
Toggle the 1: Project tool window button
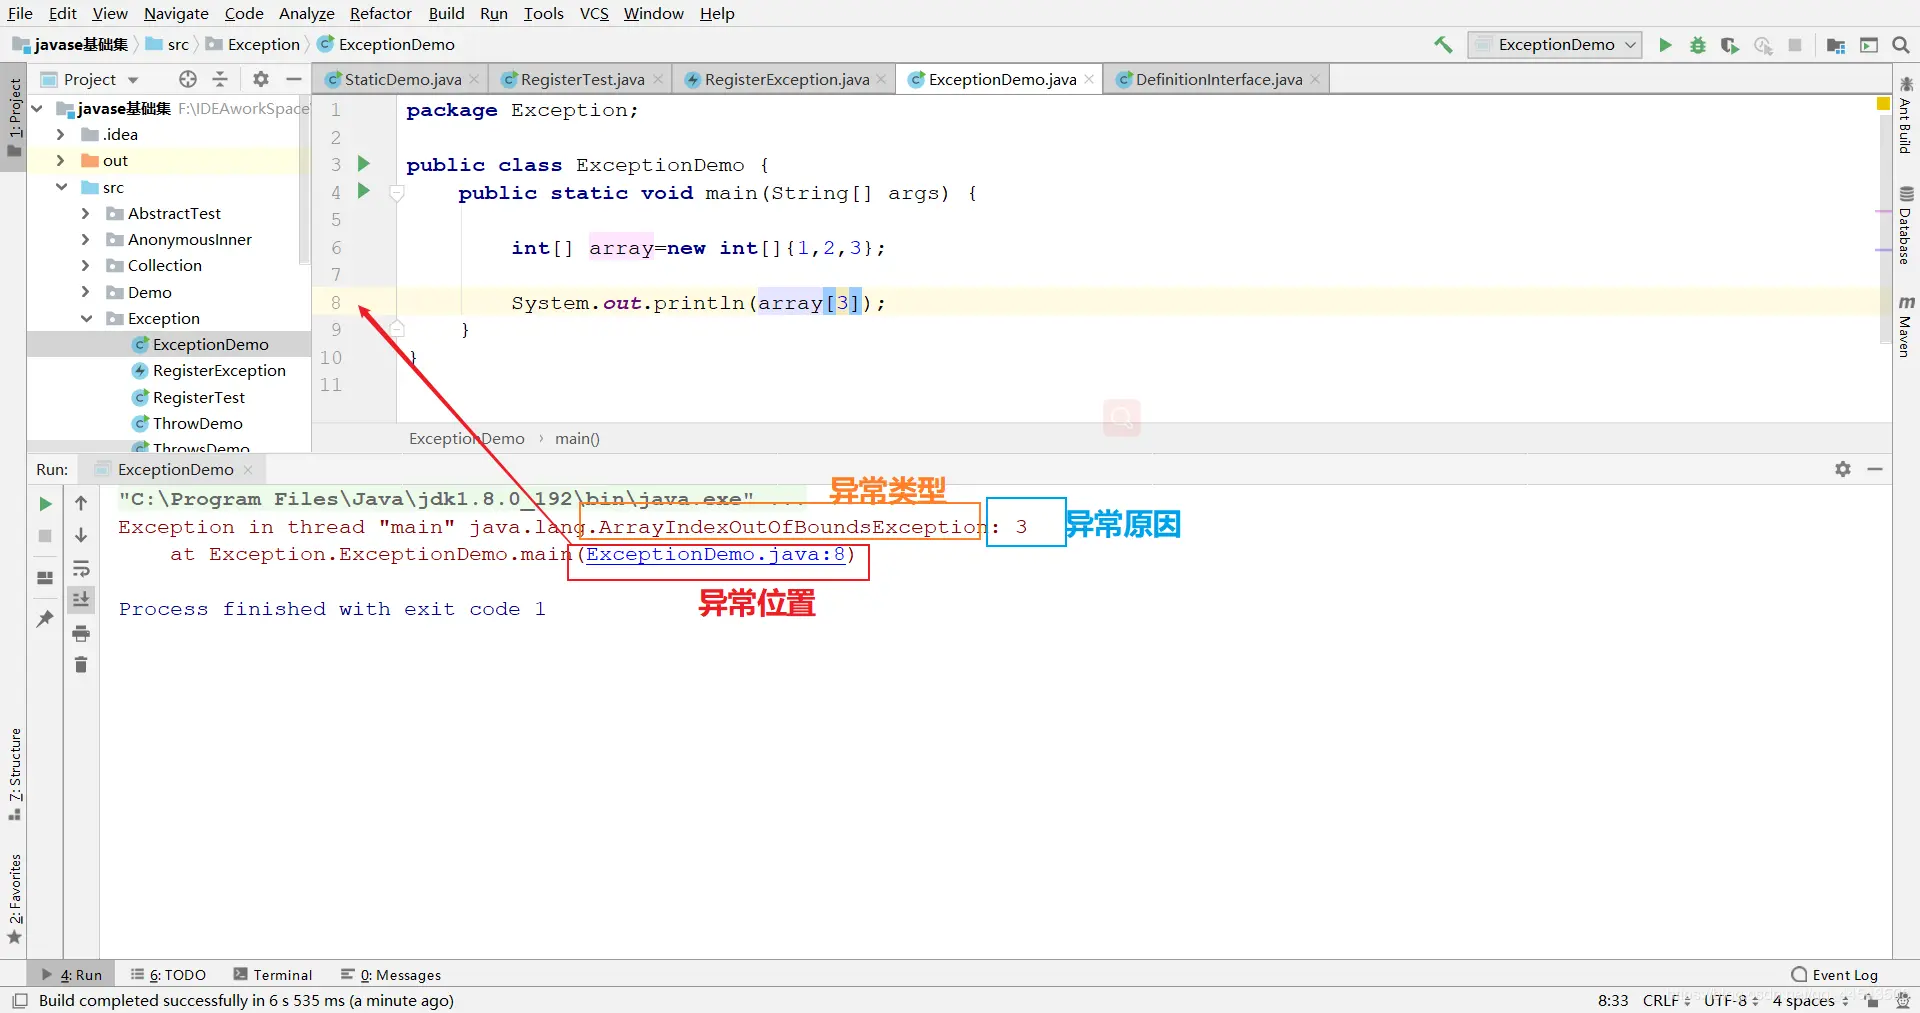click(x=14, y=118)
